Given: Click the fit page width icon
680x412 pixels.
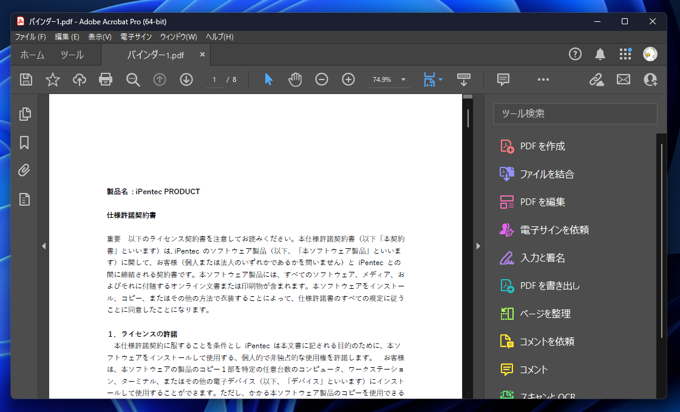Looking at the screenshot, I should (x=429, y=79).
